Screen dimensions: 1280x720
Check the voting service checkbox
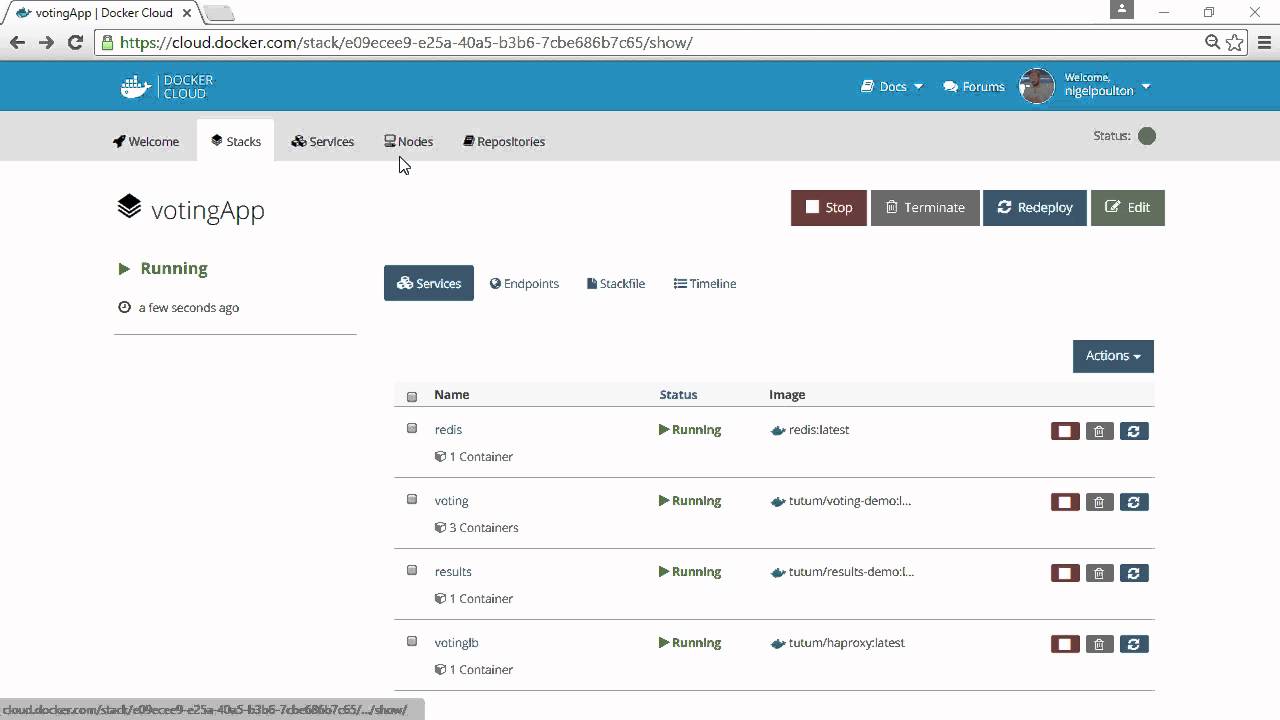point(412,499)
